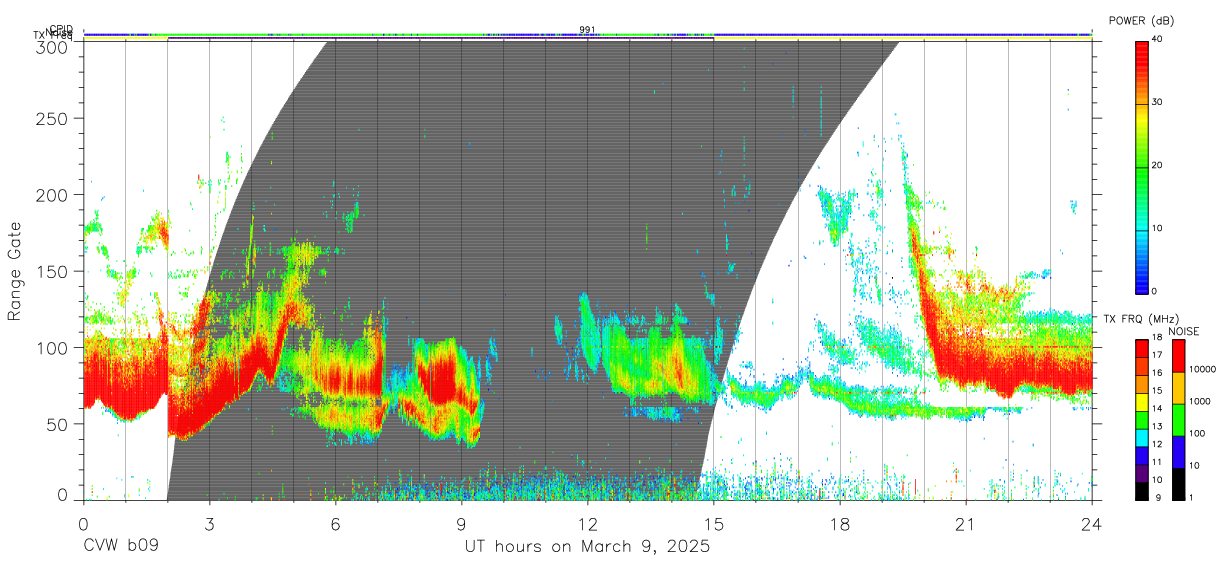Click the UT hours on March 9, 2025 title
1228x567 pixels.
587,548
